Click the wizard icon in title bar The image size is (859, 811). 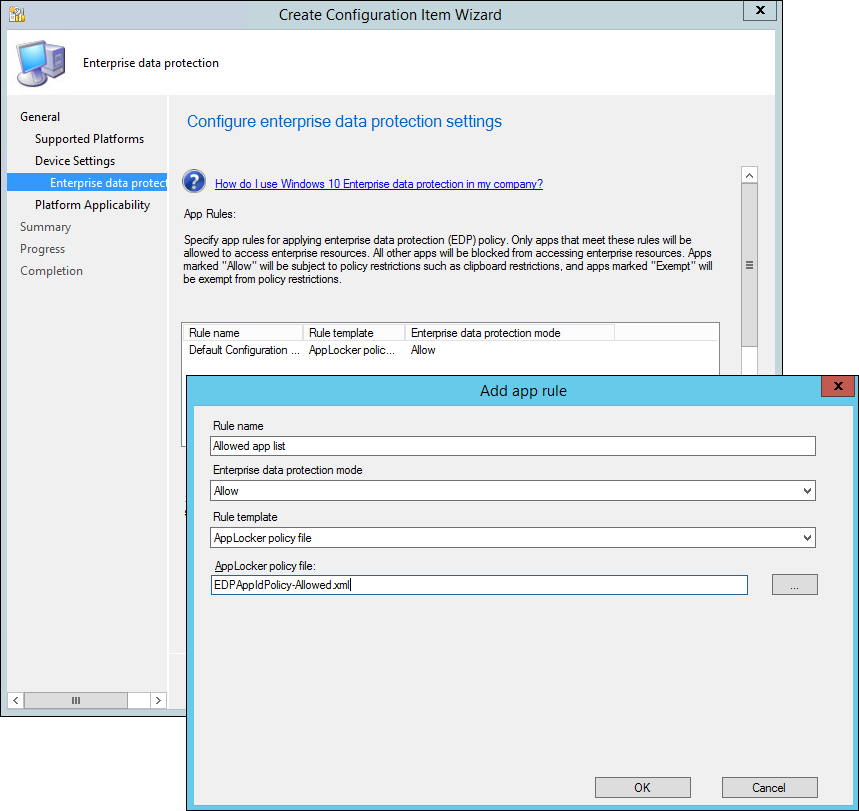click(17, 14)
